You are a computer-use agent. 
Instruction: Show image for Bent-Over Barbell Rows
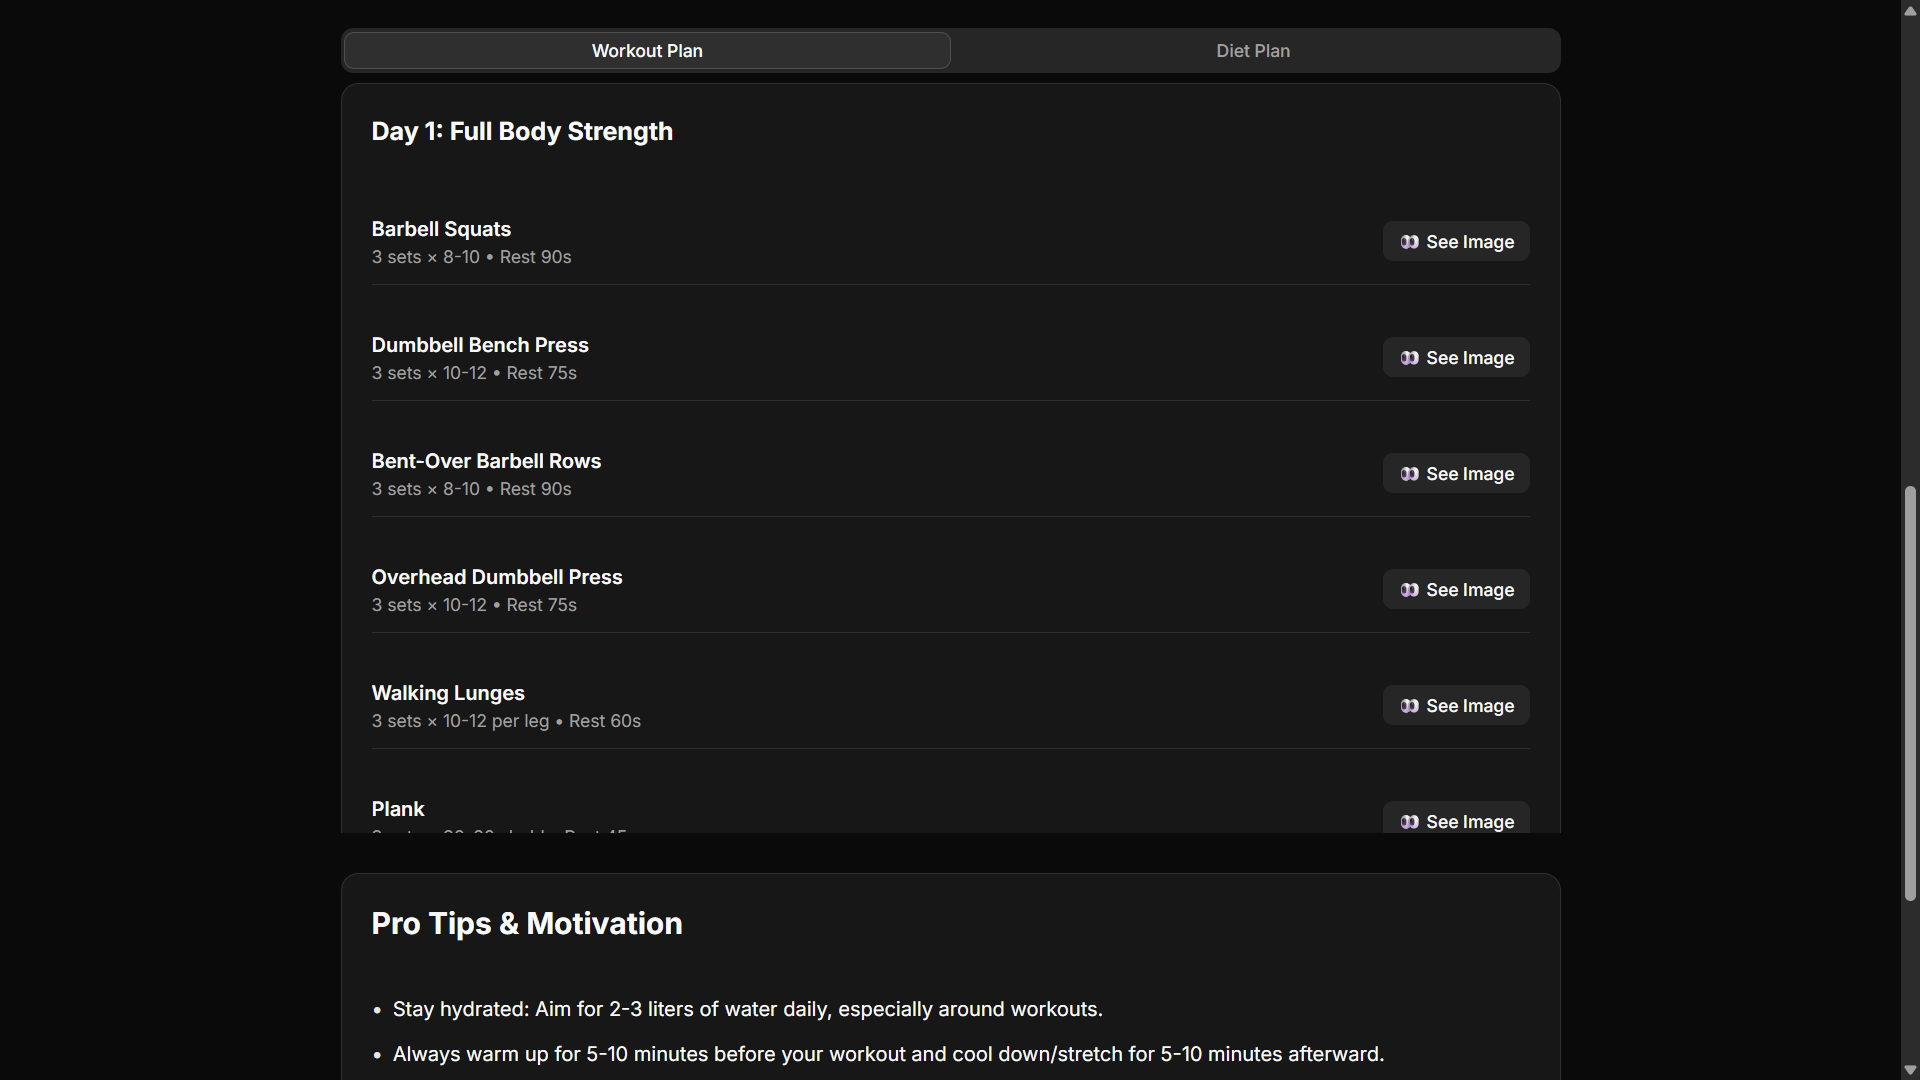(x=1469, y=474)
